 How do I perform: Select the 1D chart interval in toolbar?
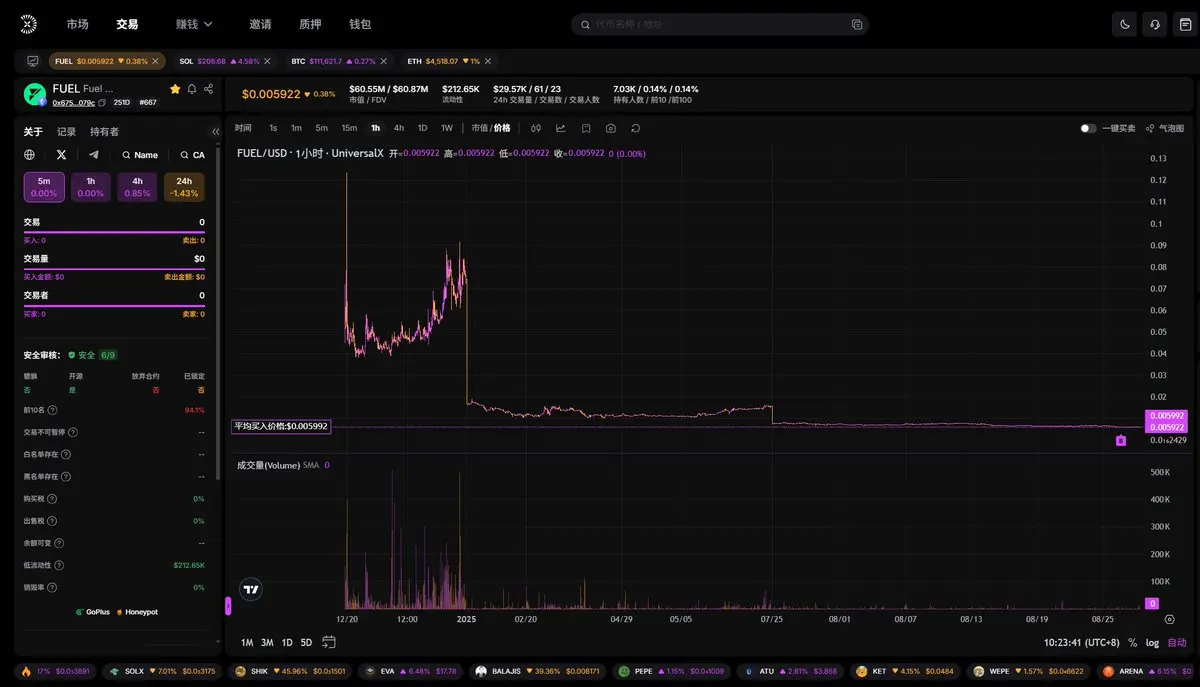coord(422,128)
